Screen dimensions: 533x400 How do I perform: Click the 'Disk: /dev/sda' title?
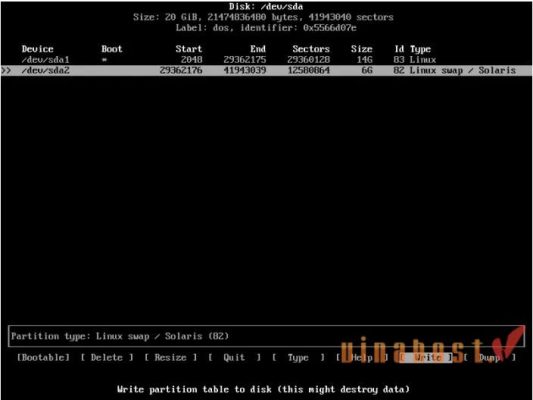(266, 6)
